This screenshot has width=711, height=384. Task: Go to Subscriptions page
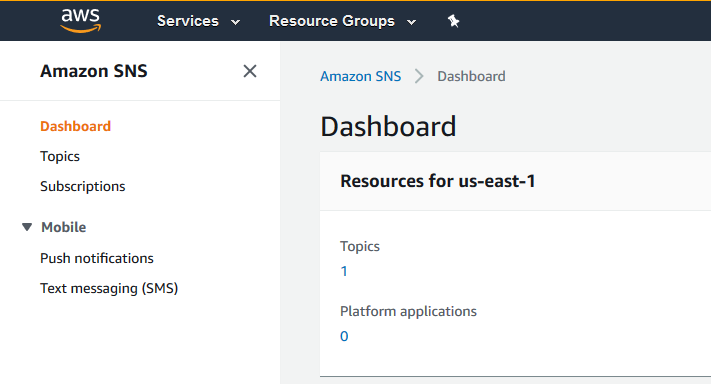(x=83, y=186)
